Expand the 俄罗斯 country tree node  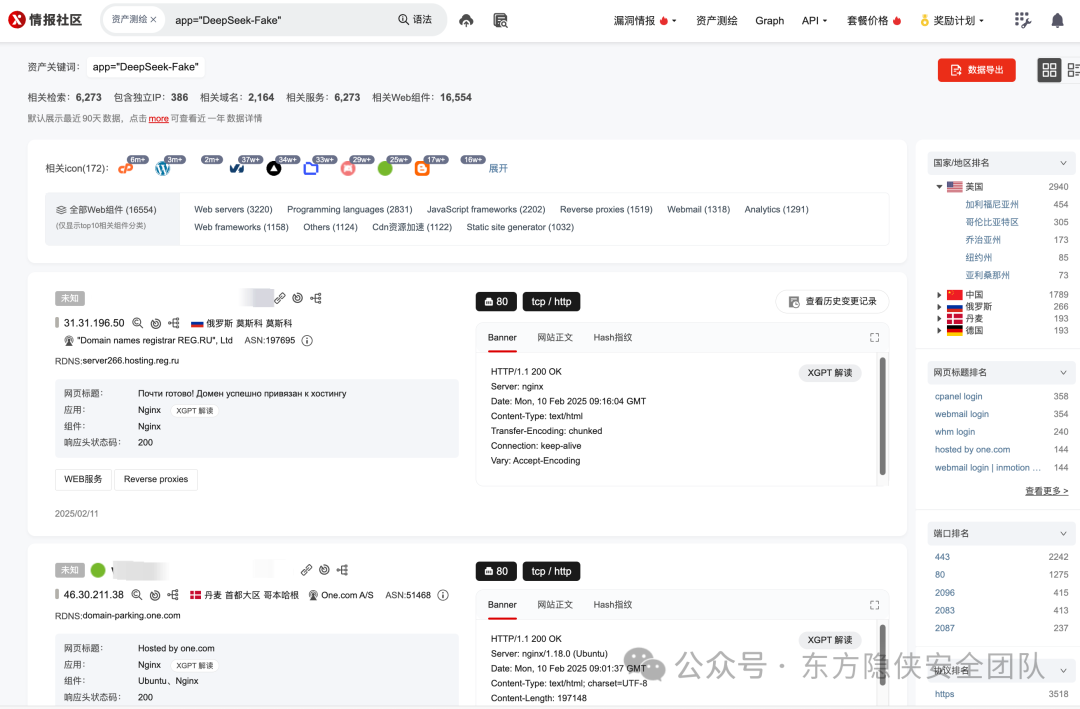point(939,307)
